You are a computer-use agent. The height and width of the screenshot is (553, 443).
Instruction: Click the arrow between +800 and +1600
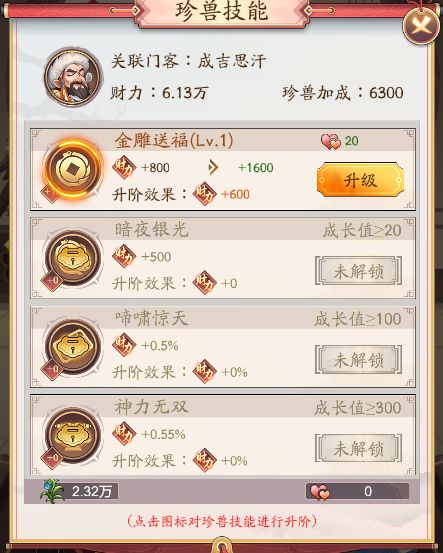(x=213, y=167)
